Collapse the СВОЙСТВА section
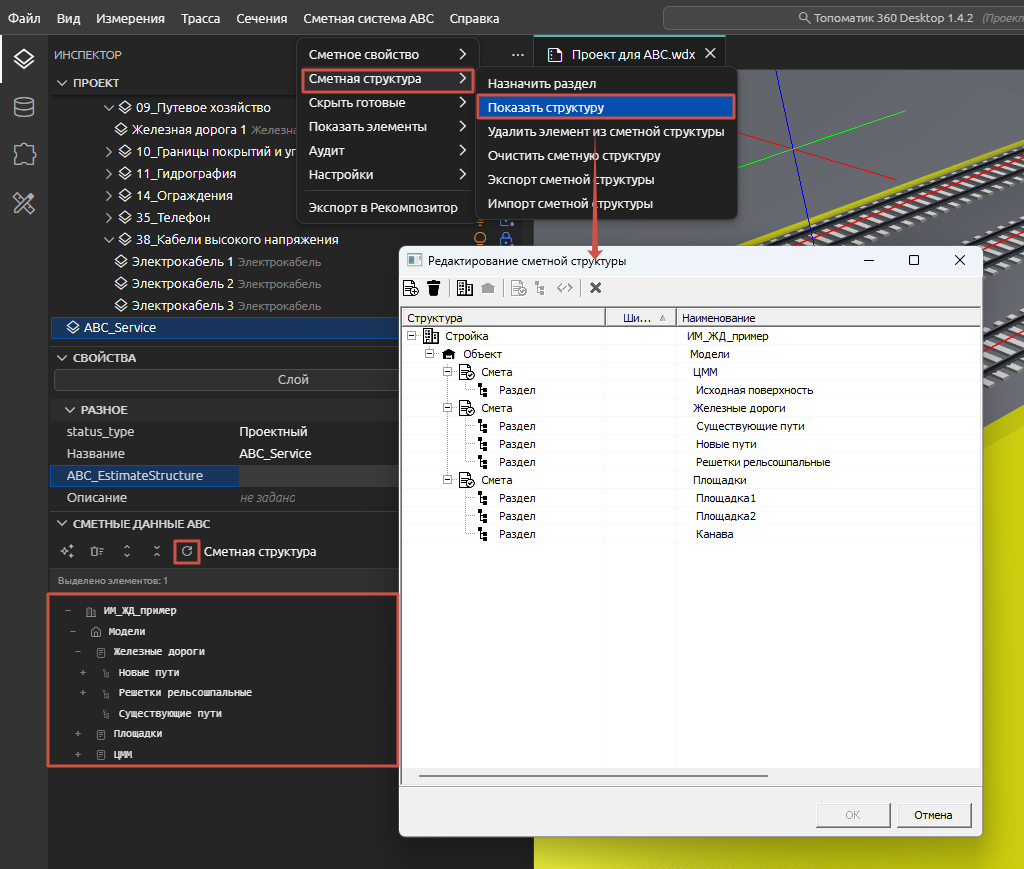1024x869 pixels. coord(62,358)
